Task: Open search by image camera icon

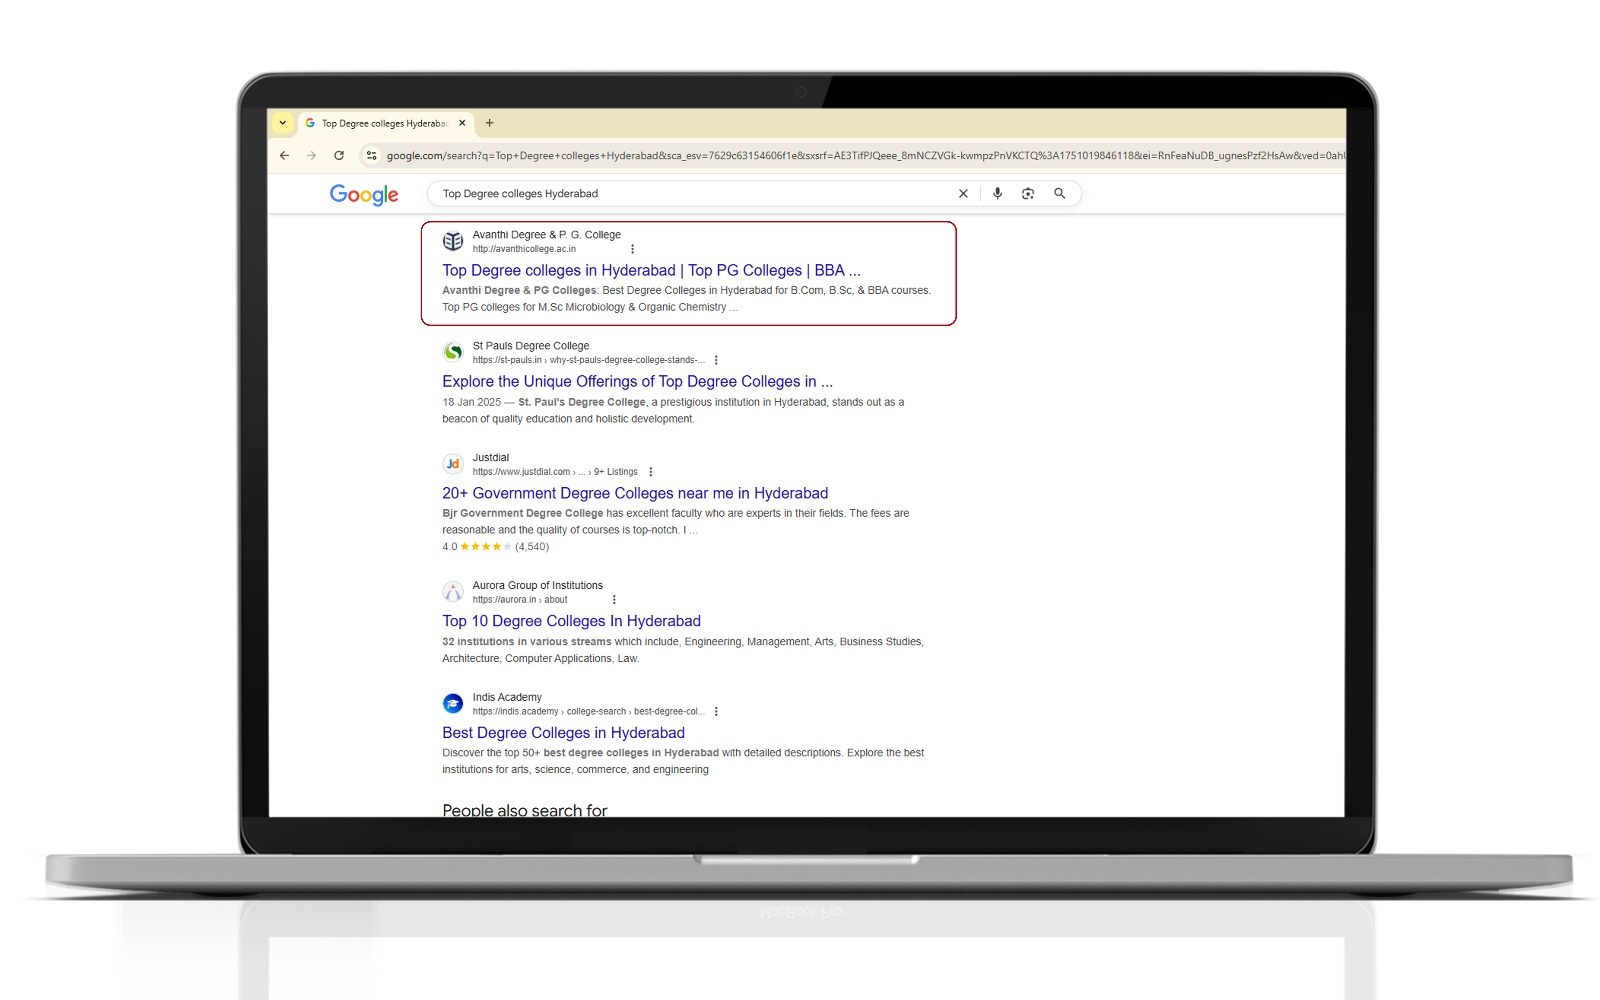Action: (1028, 194)
